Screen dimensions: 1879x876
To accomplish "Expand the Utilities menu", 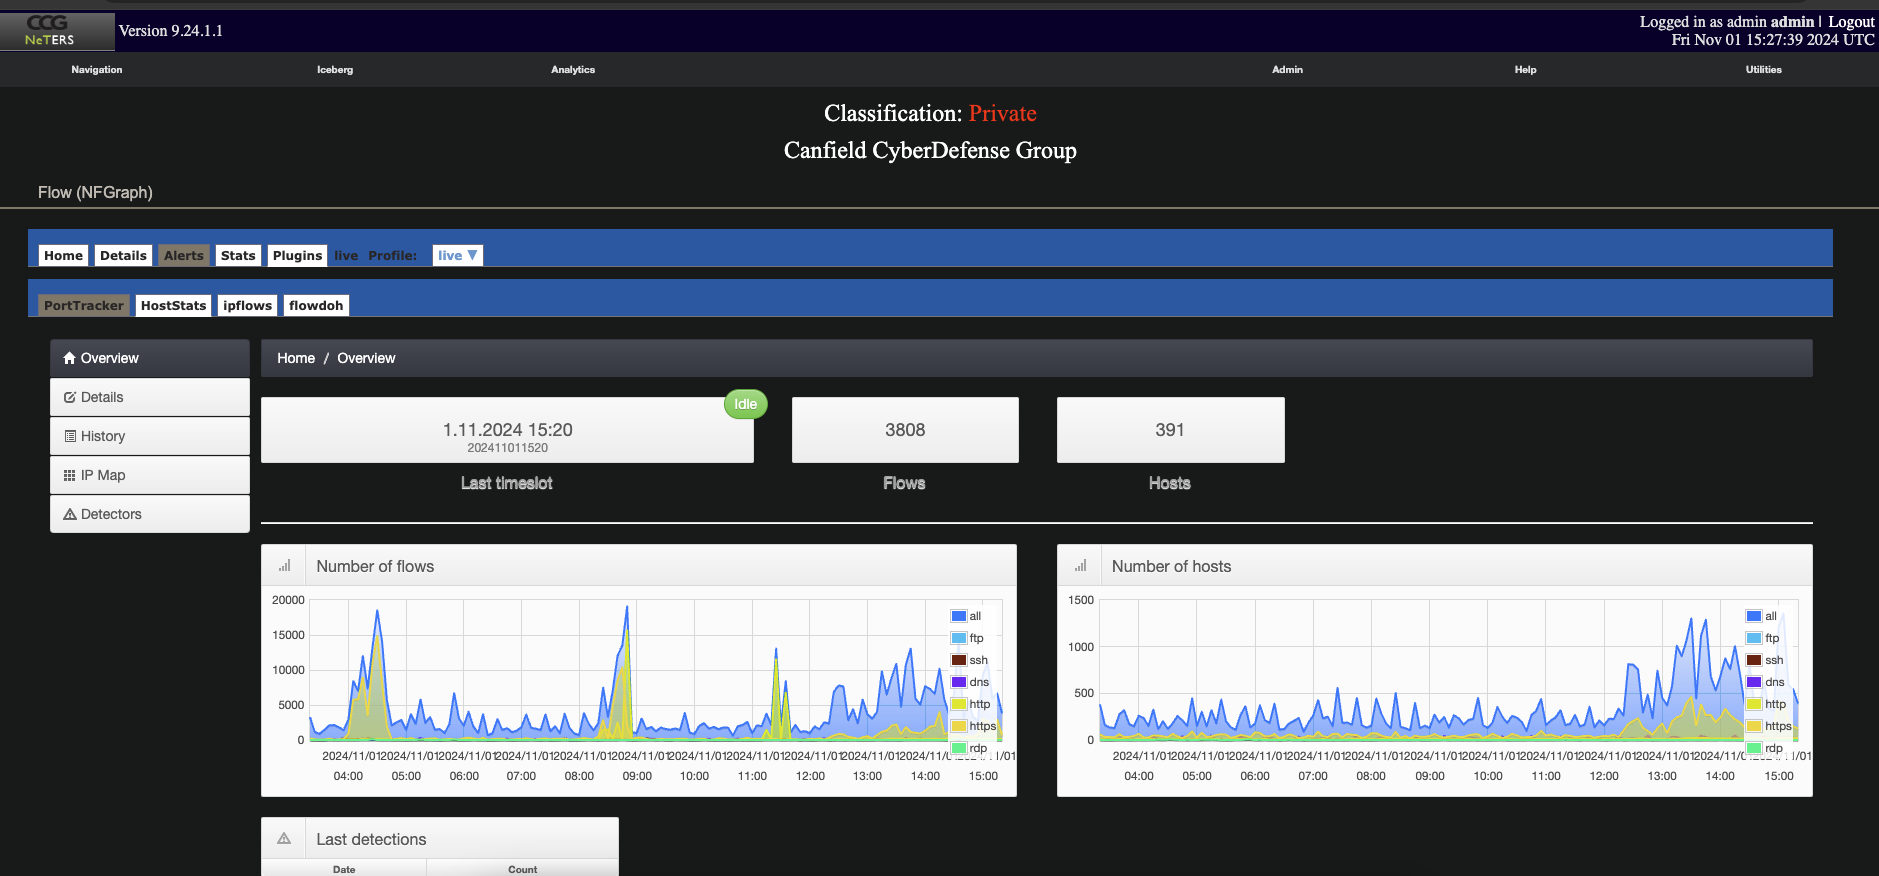I will coord(1763,70).
